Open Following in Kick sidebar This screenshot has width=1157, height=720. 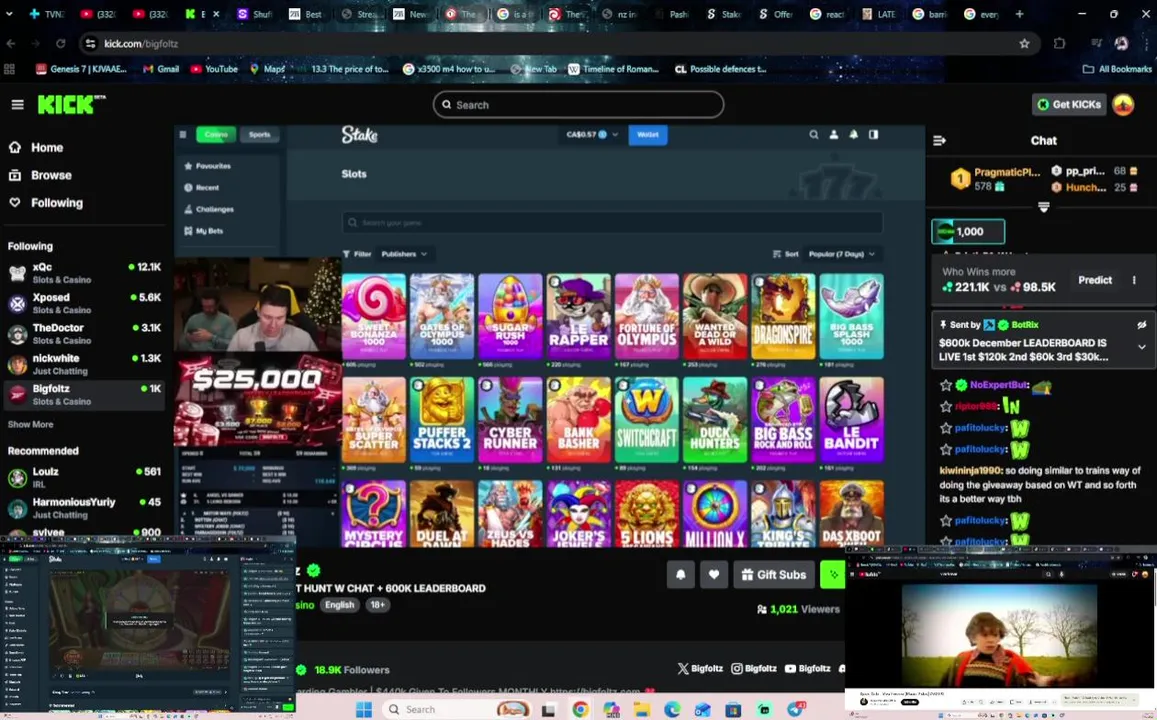(46, 203)
